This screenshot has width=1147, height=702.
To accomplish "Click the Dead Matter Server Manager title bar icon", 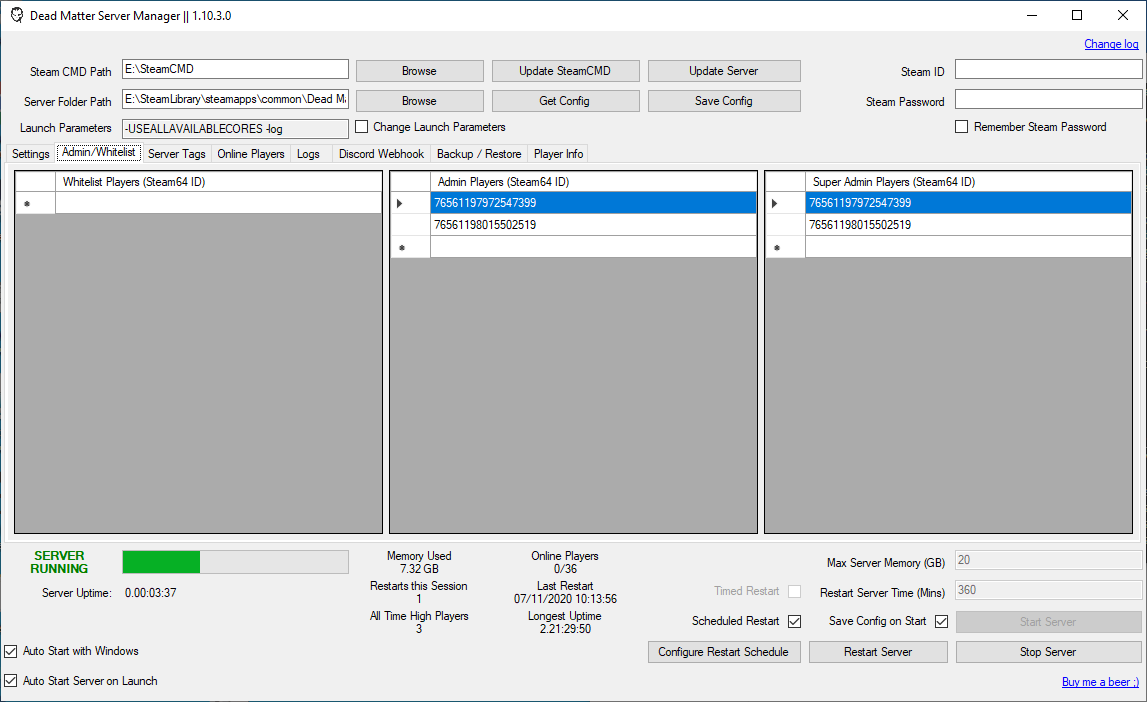I will tap(16, 15).
